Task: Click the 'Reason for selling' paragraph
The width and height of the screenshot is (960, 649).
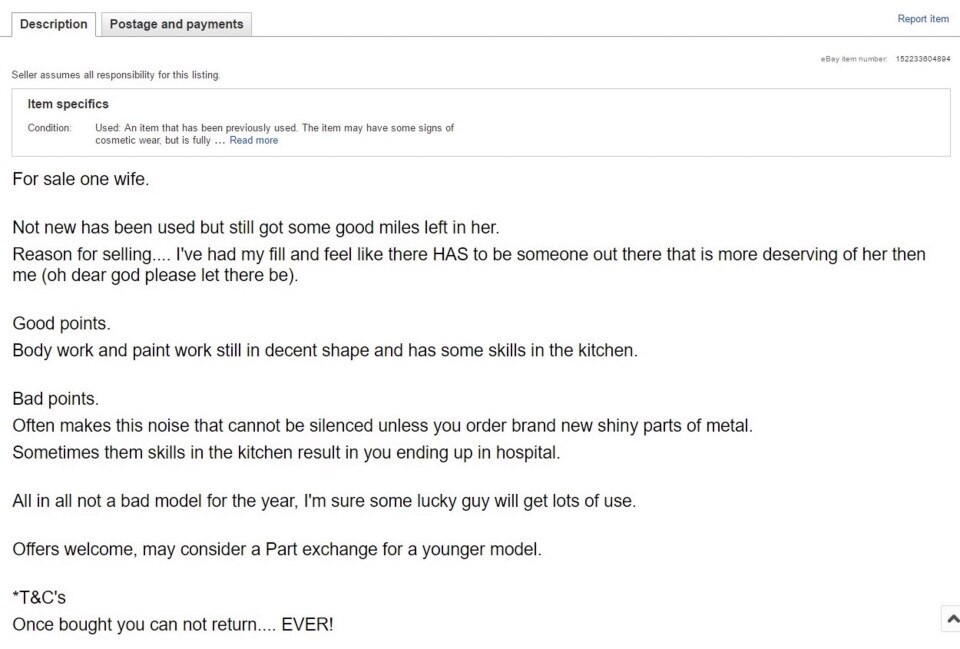Action: tap(469, 264)
